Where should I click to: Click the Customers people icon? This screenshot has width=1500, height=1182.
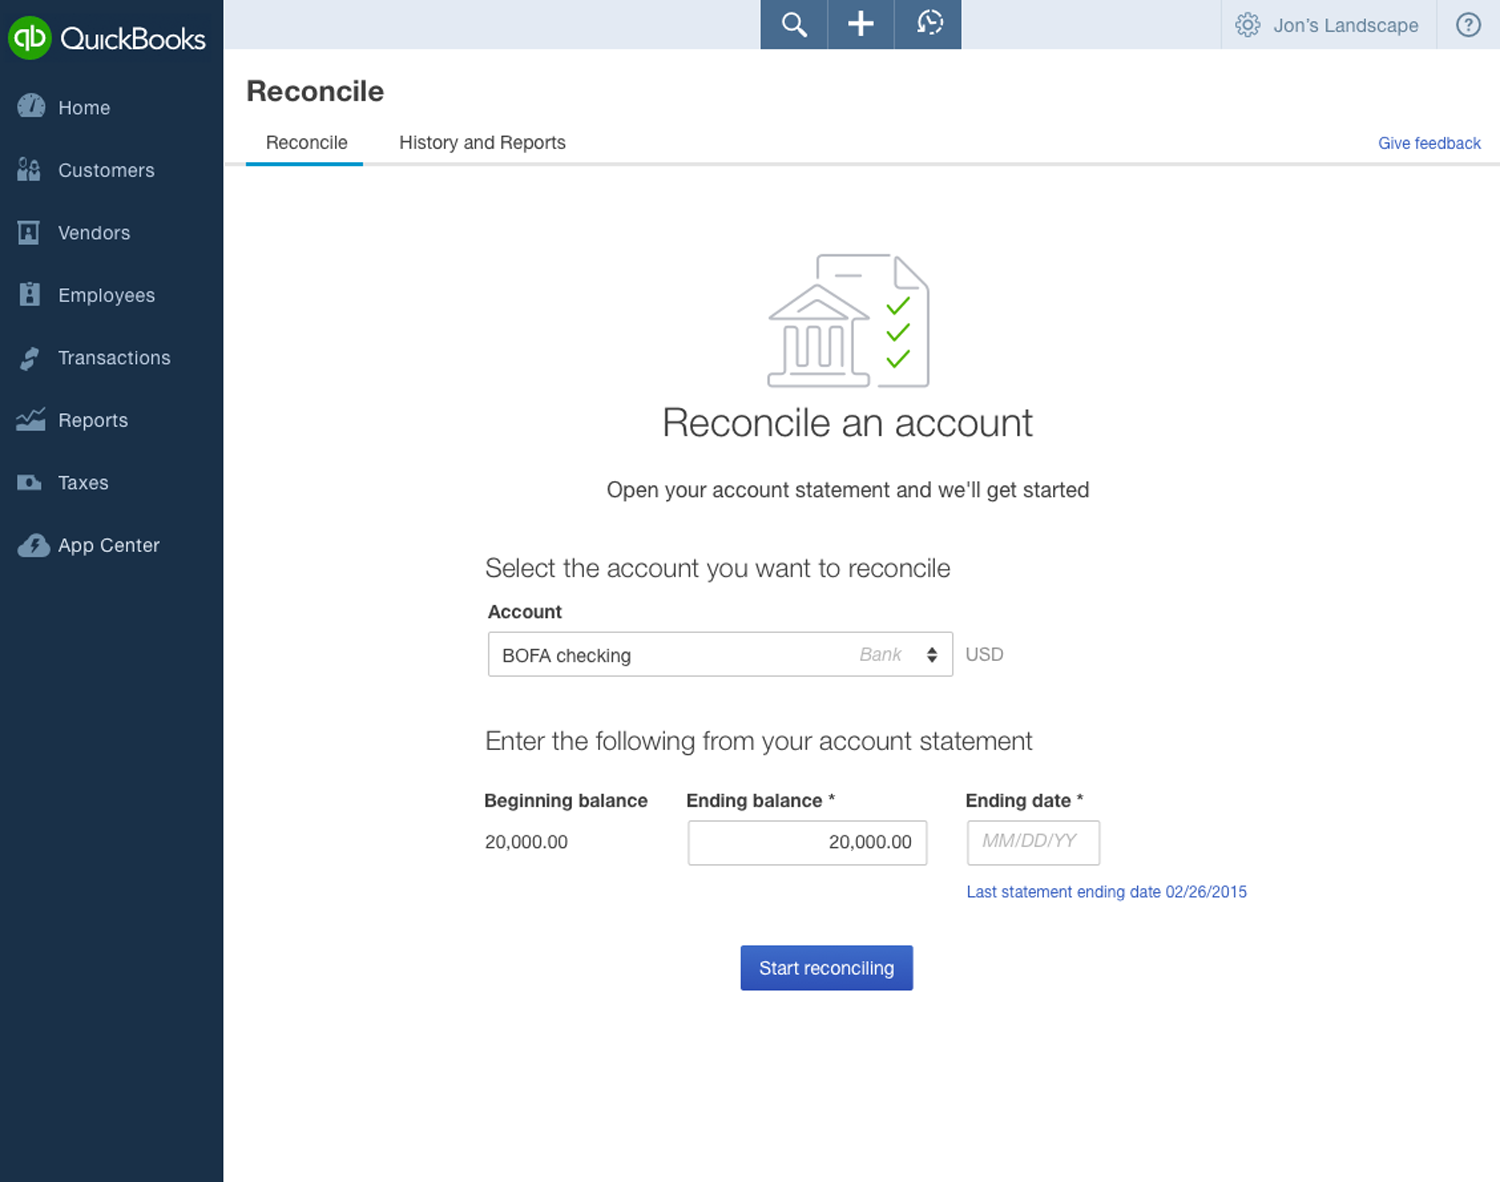29,169
